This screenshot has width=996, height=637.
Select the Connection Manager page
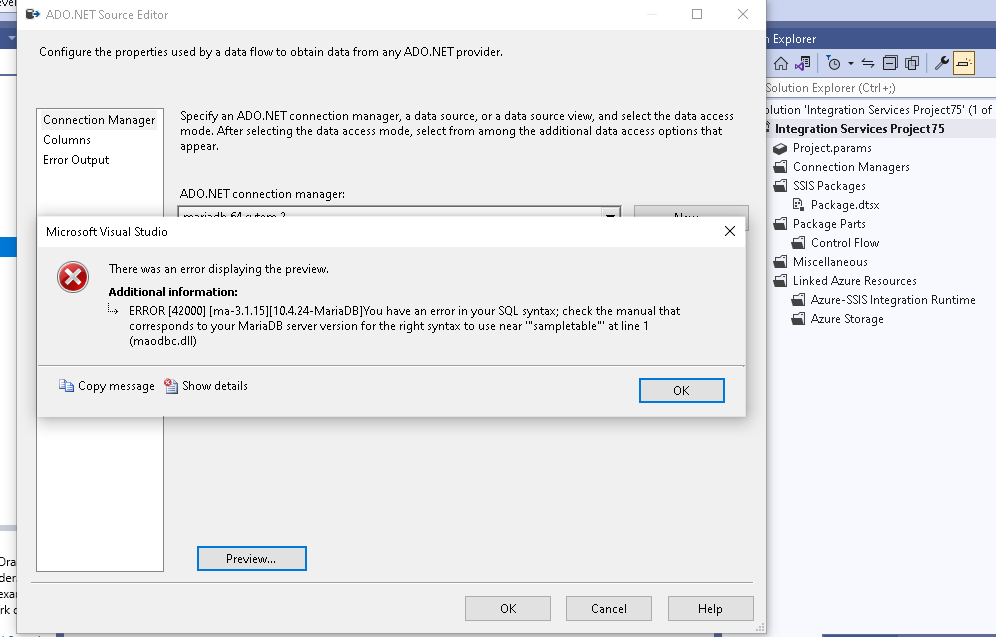click(99, 120)
